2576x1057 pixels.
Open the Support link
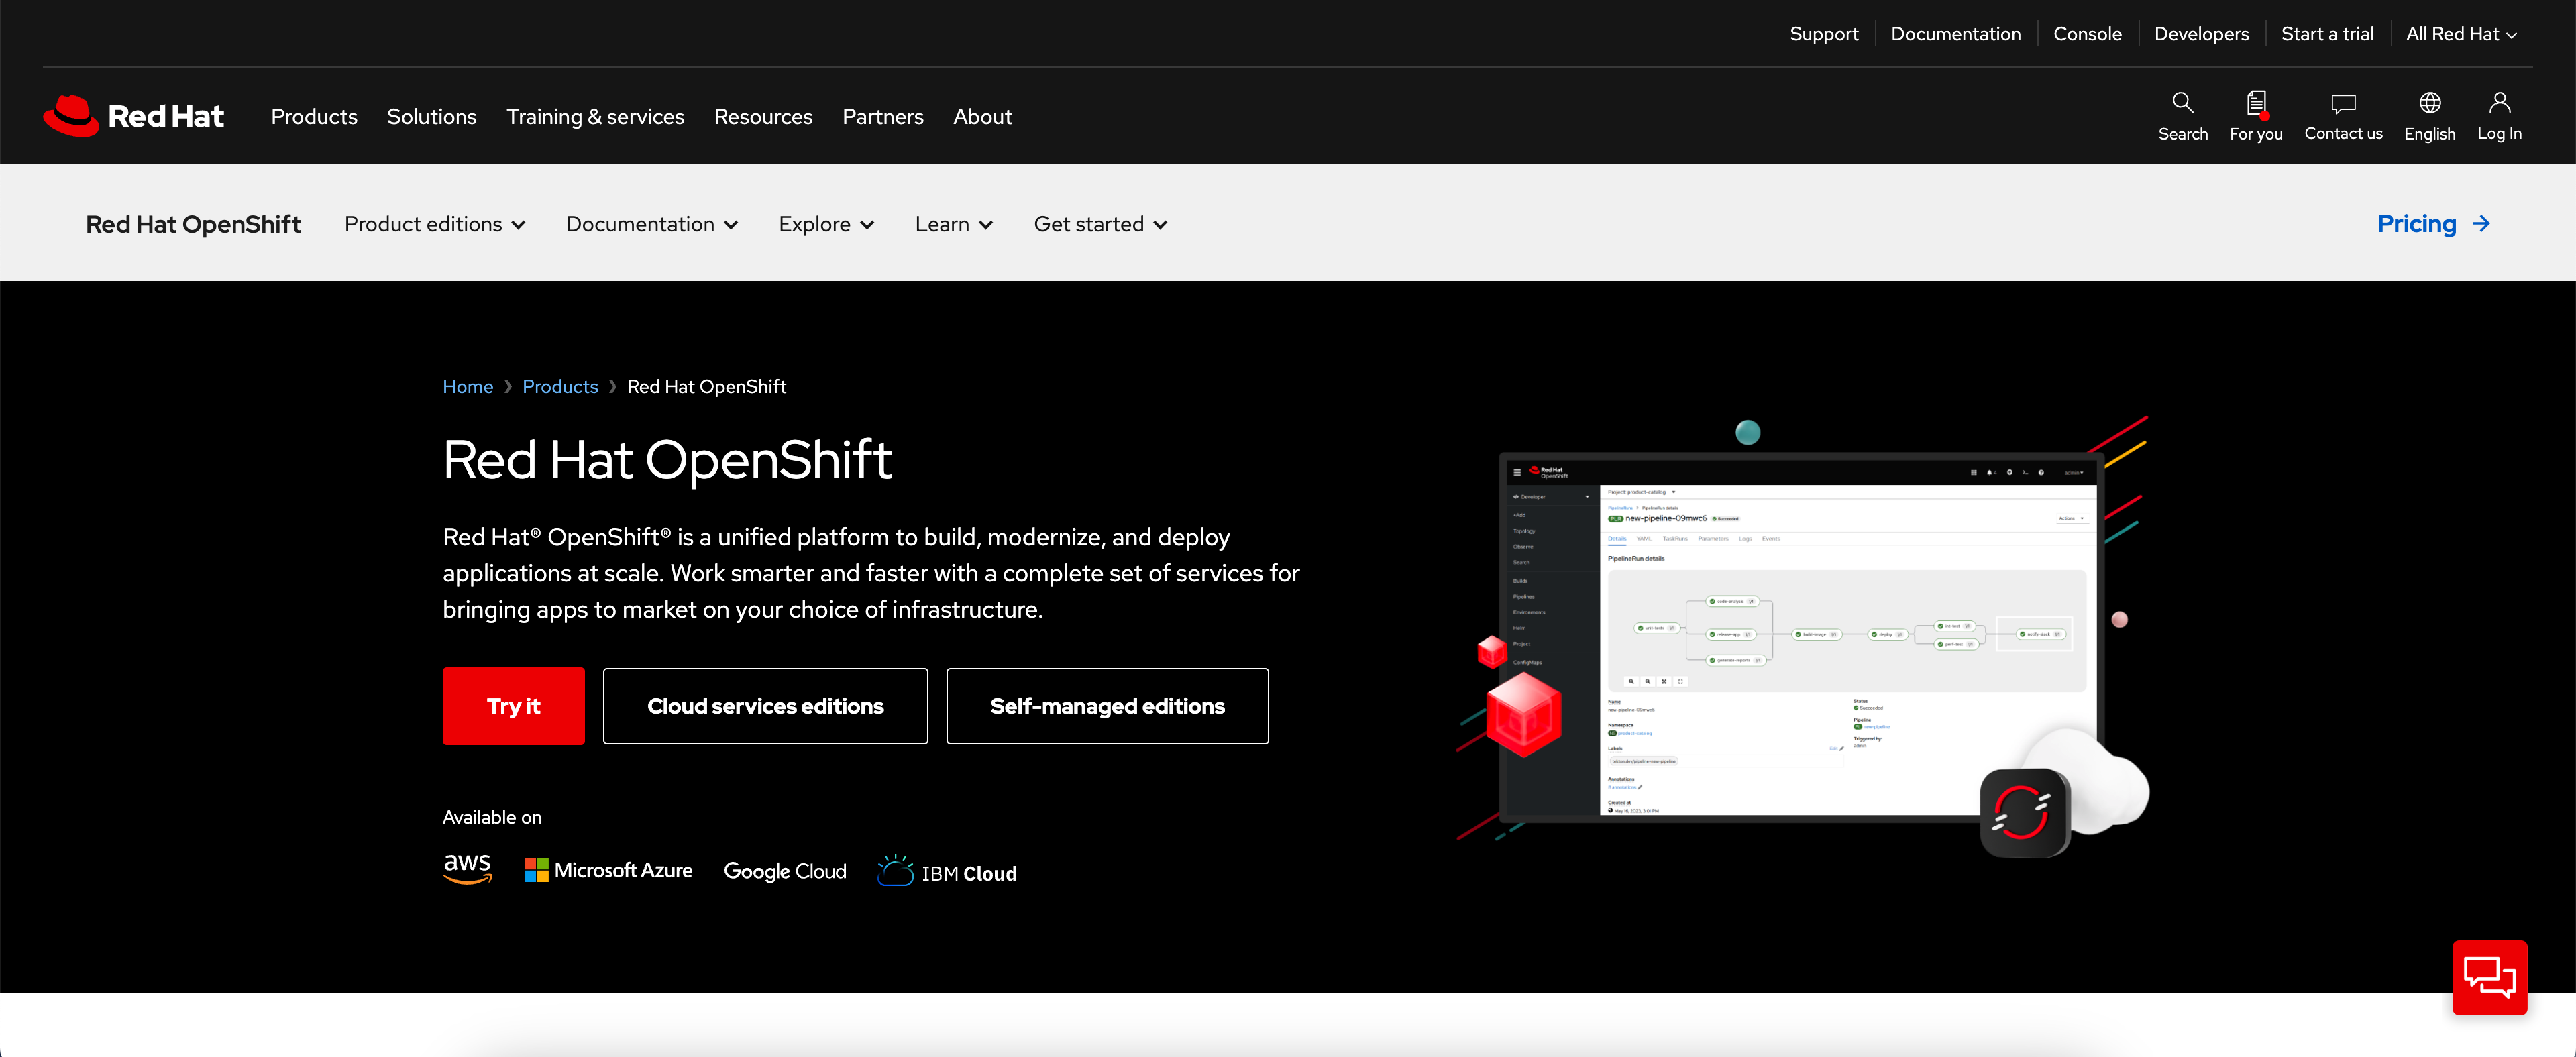click(x=1824, y=34)
